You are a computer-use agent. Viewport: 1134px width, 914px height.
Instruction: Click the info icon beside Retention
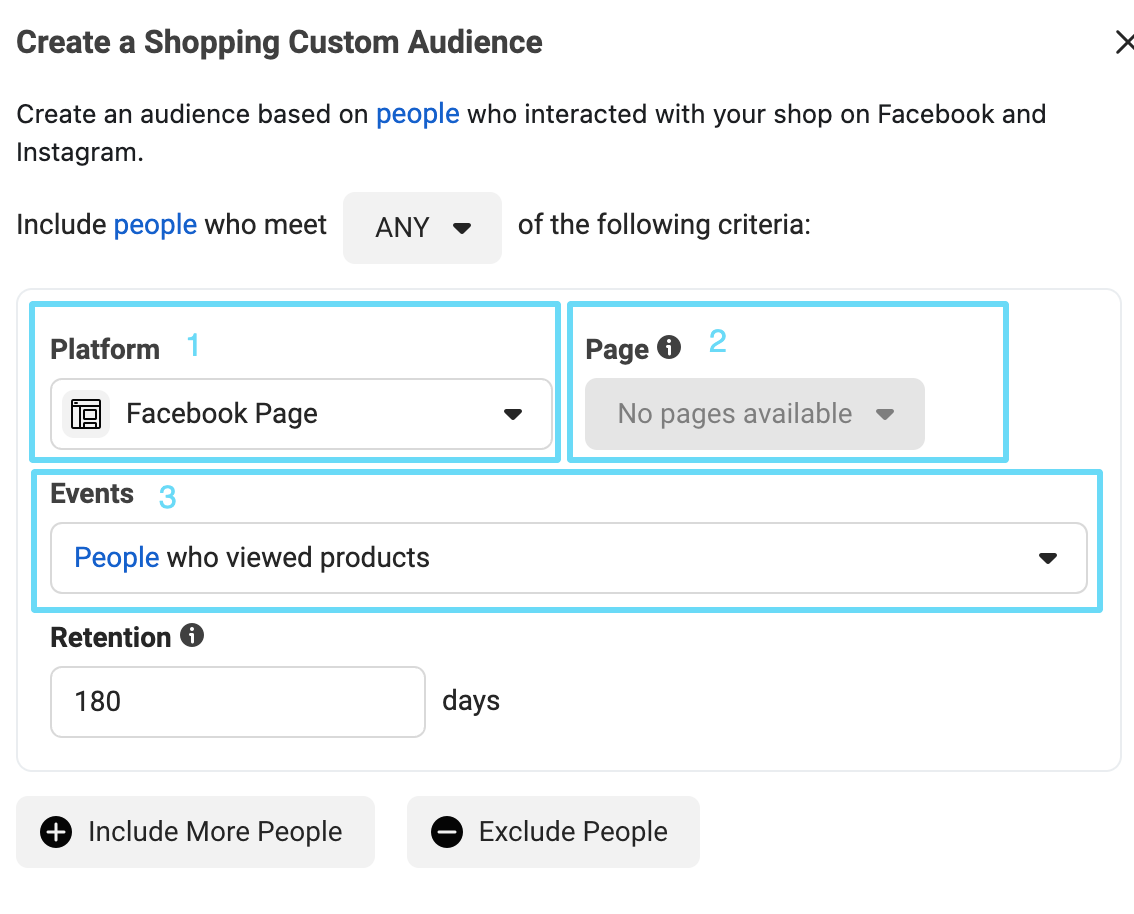[191, 636]
